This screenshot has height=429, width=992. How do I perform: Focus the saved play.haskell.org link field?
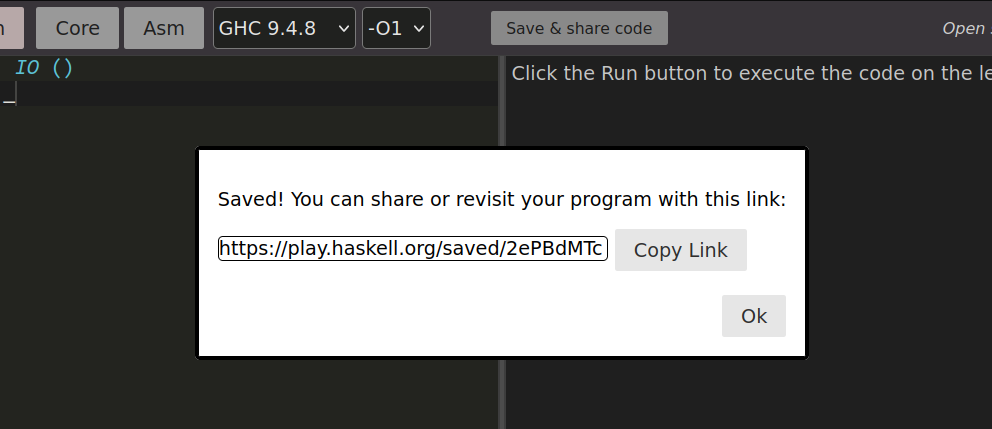coord(412,249)
